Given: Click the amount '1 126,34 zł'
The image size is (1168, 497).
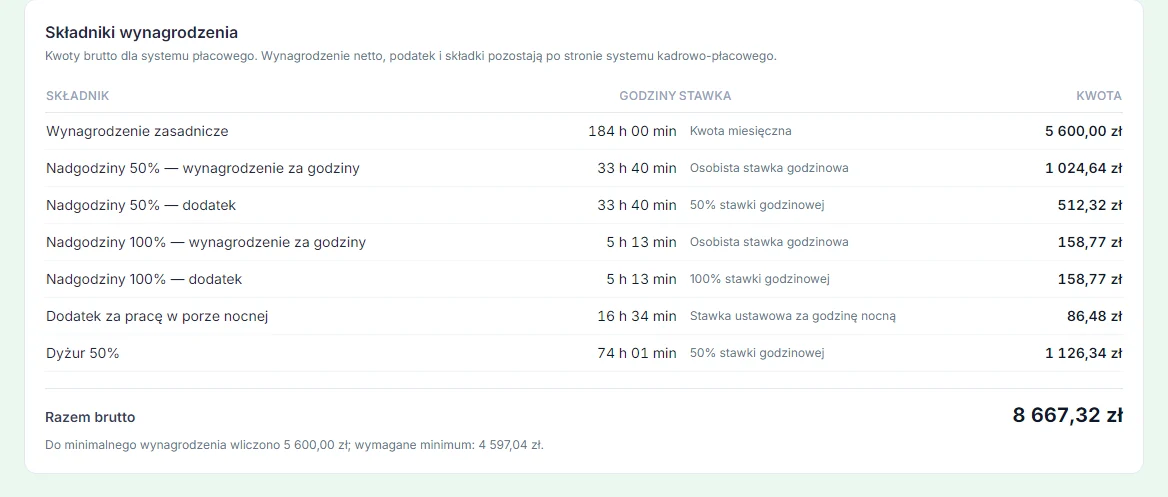Looking at the screenshot, I should [1083, 353].
